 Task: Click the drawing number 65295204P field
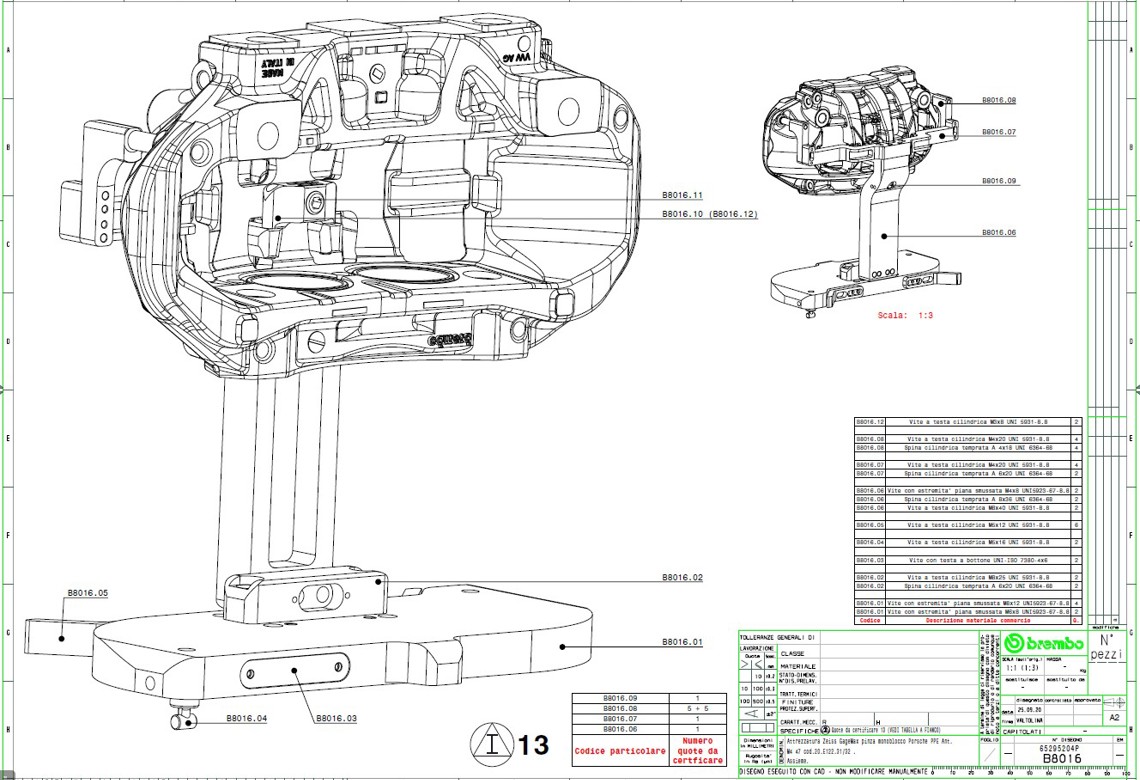tap(1059, 748)
